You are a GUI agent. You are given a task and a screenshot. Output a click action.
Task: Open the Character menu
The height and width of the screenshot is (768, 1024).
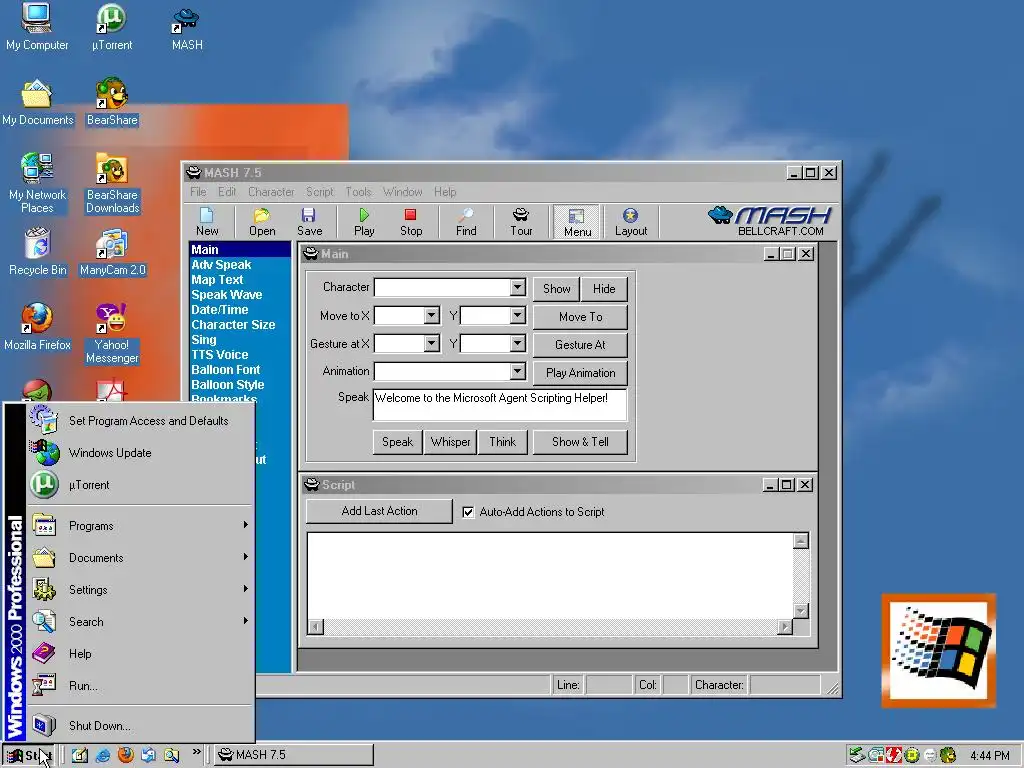click(x=271, y=192)
